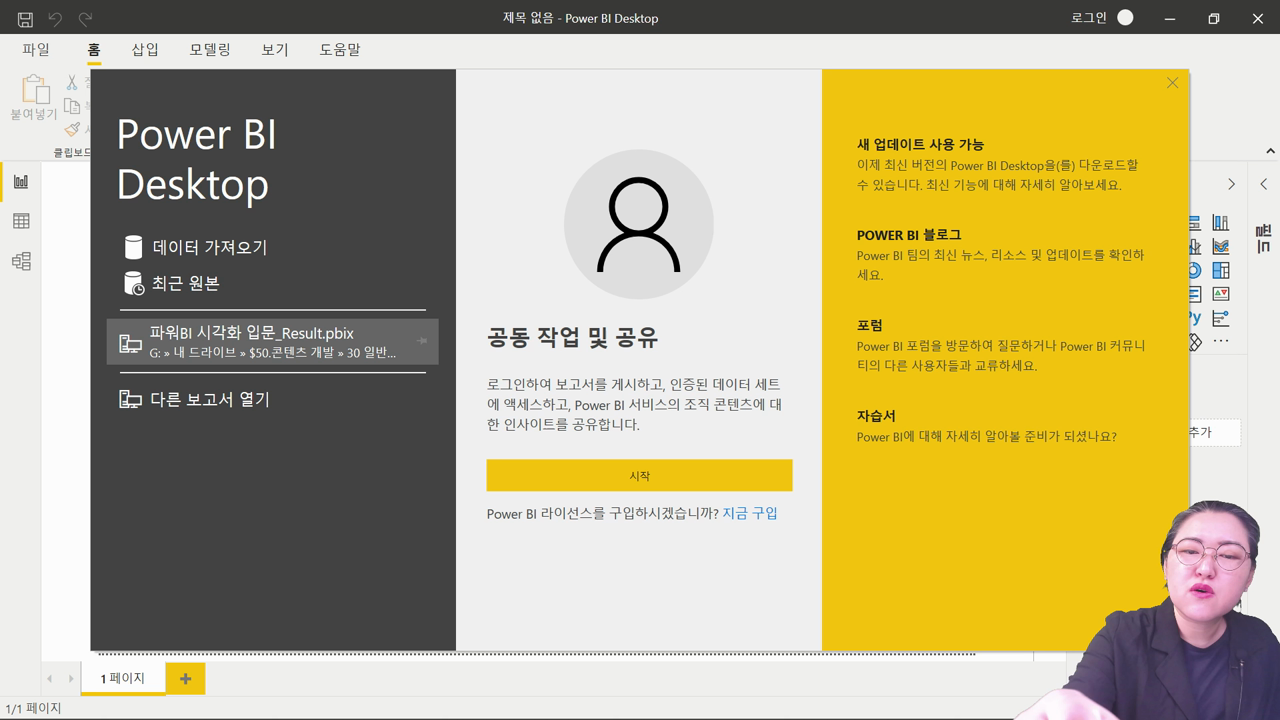Select the KPI visual icon

coord(1221,294)
